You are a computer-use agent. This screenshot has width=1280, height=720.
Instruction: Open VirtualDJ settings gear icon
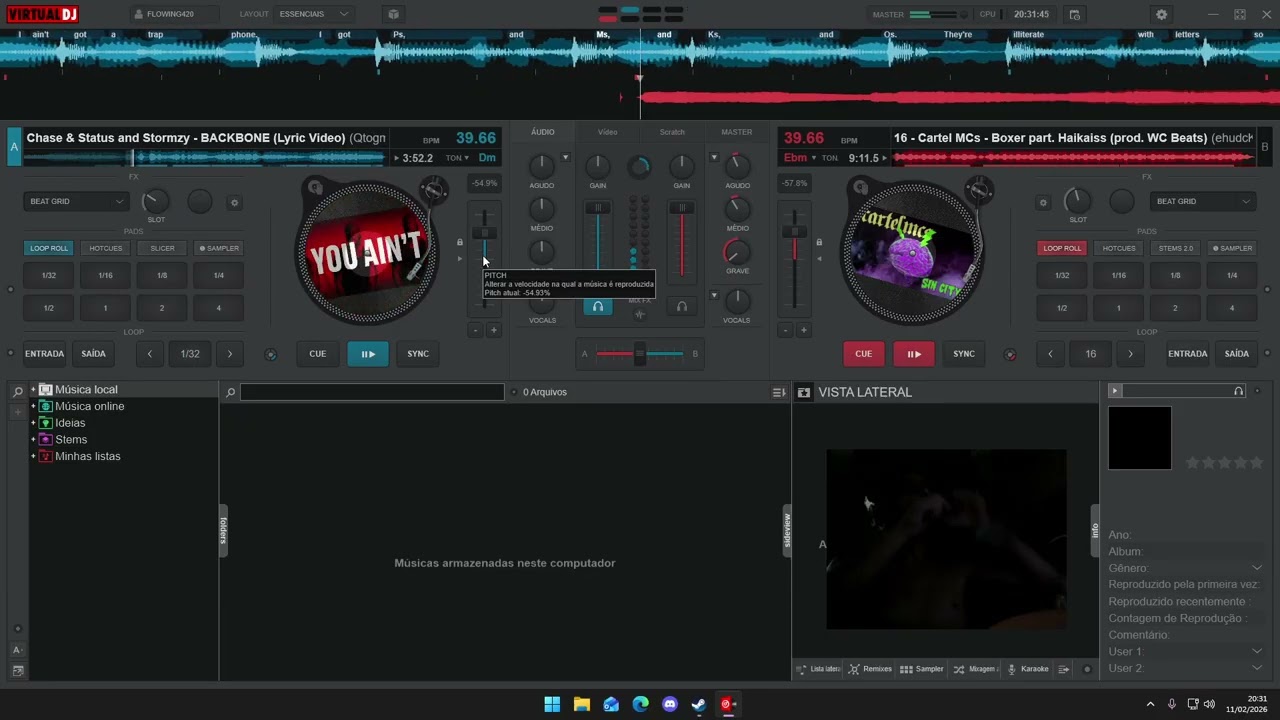1161,15
